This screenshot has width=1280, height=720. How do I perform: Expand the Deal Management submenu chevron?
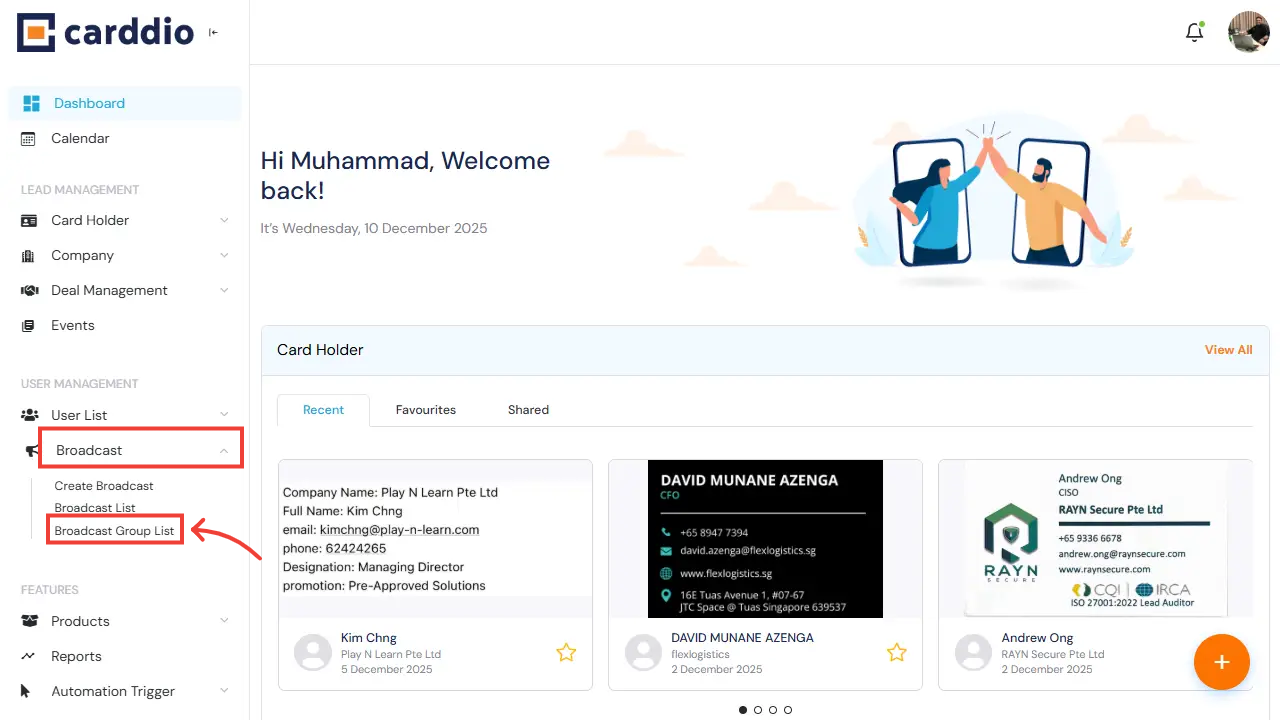tap(224, 291)
